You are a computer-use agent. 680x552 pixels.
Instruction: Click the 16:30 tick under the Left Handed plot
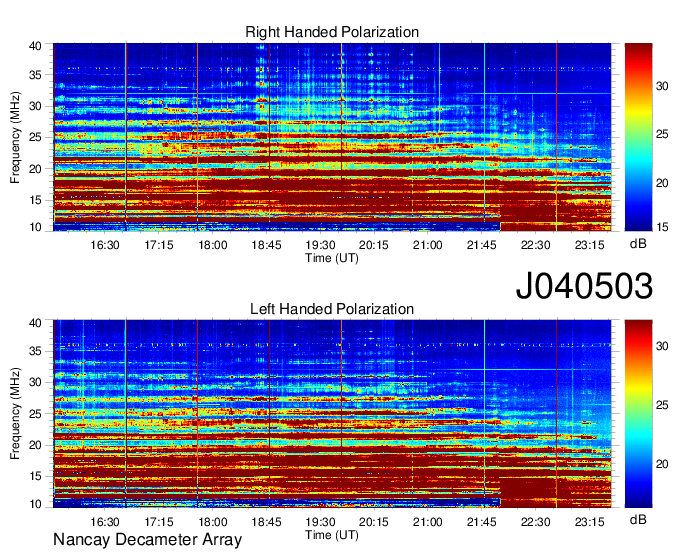point(105,522)
